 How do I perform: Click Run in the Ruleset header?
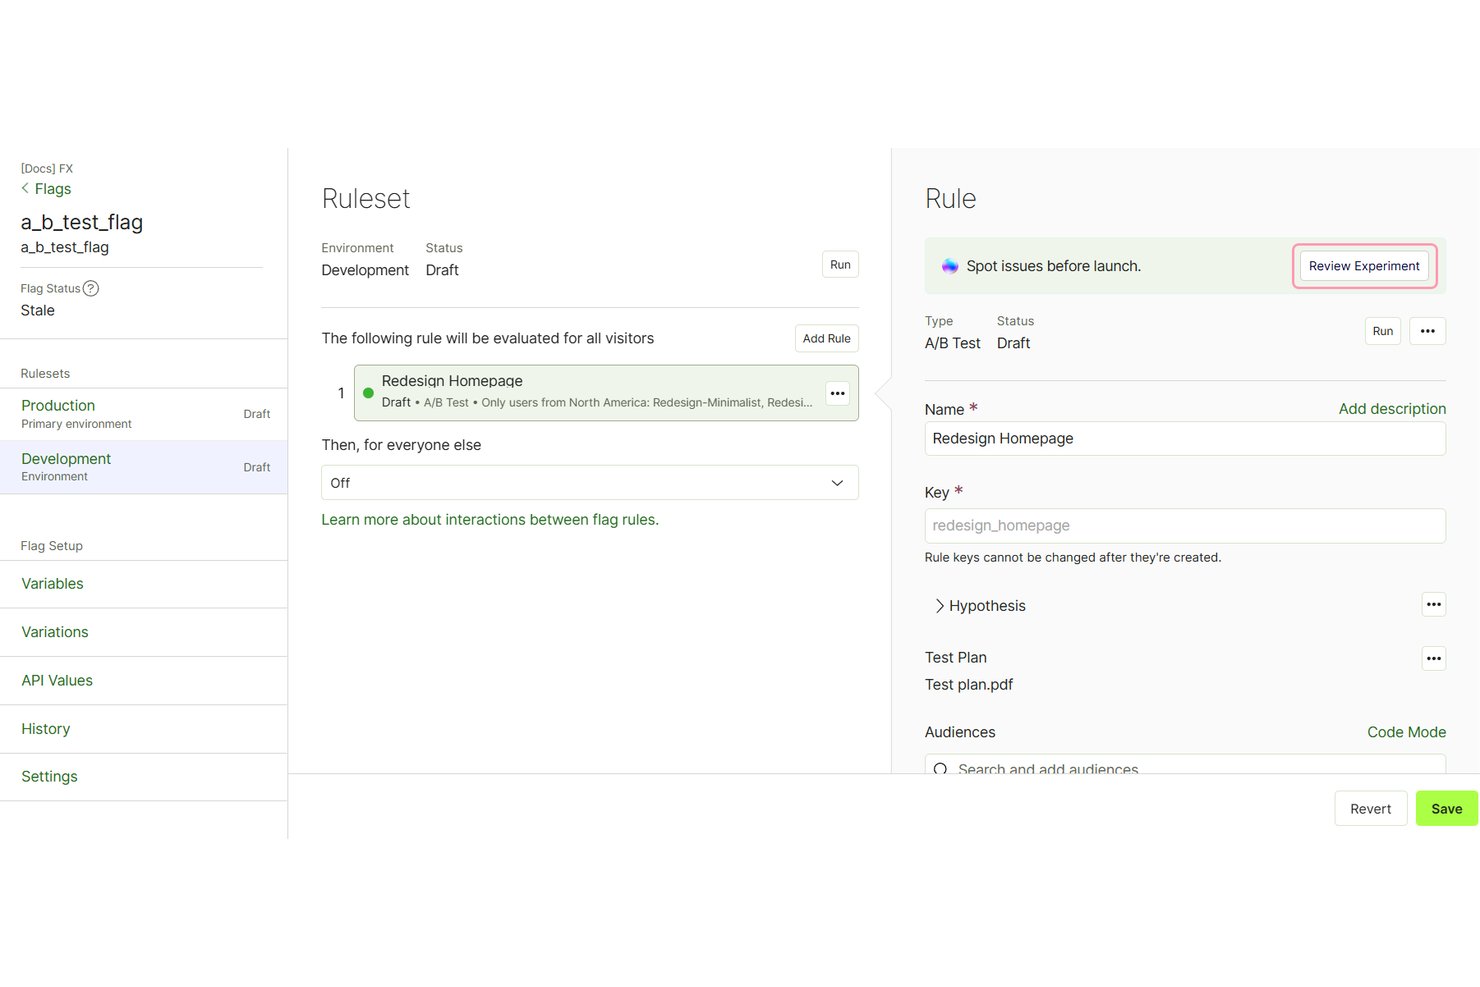pyautogui.click(x=840, y=265)
